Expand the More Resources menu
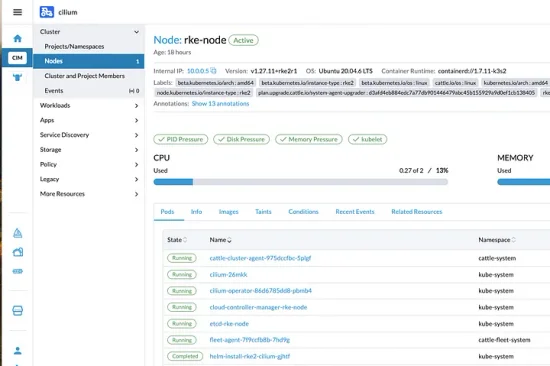550x366 pixels. tap(136, 194)
